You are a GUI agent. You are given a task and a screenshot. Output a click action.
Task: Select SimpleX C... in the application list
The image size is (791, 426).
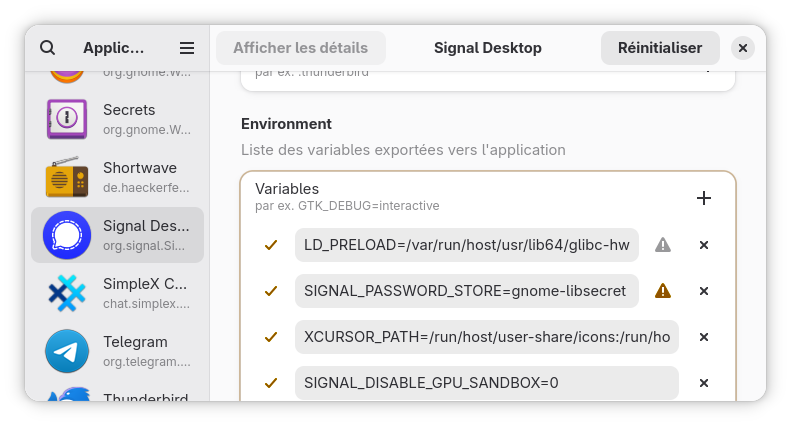click(118, 293)
